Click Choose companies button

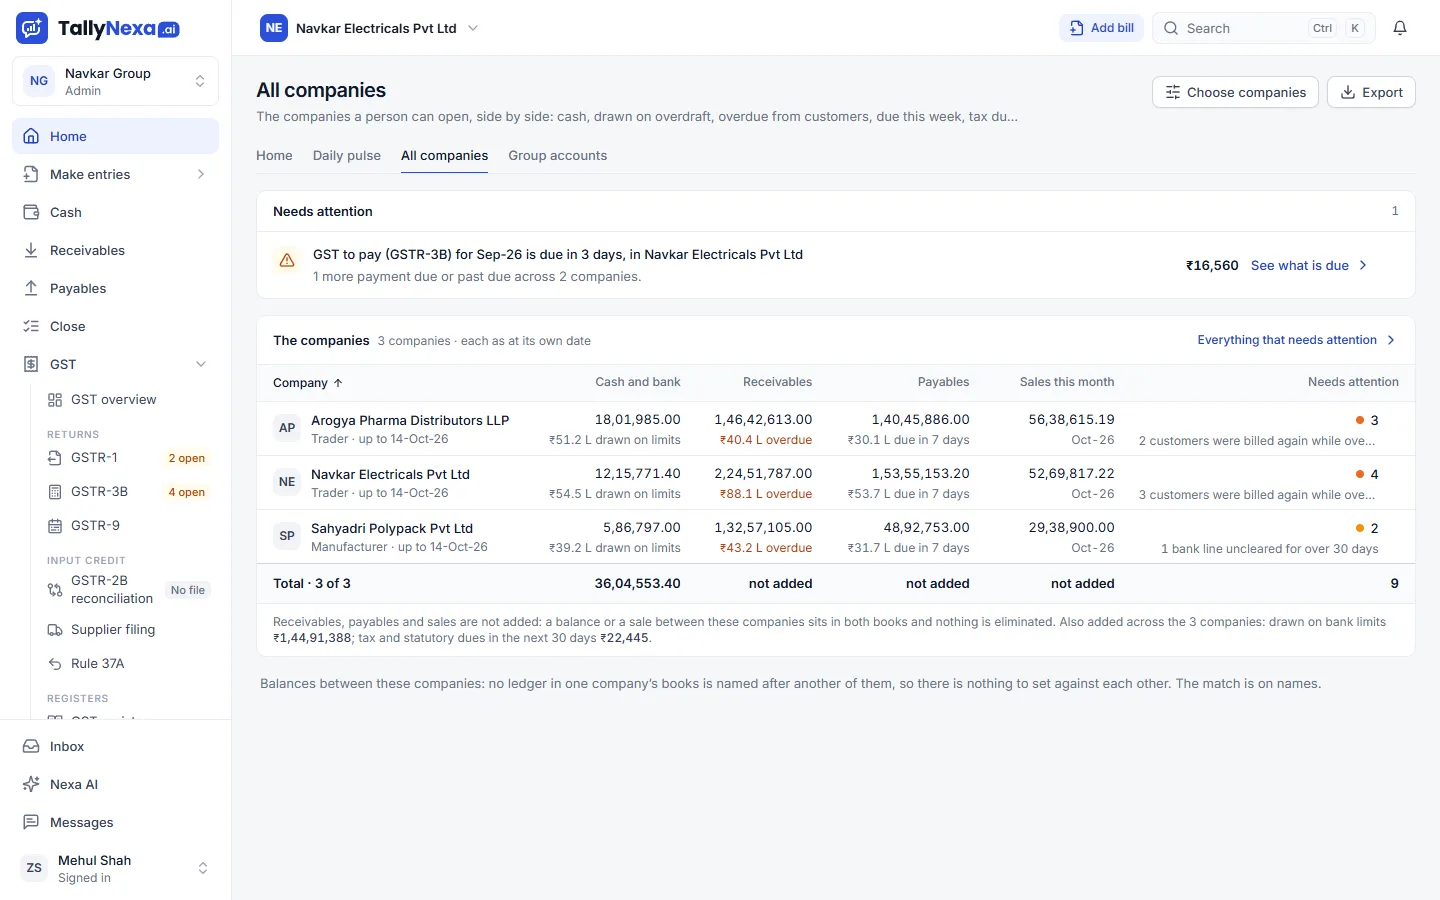click(x=1235, y=92)
